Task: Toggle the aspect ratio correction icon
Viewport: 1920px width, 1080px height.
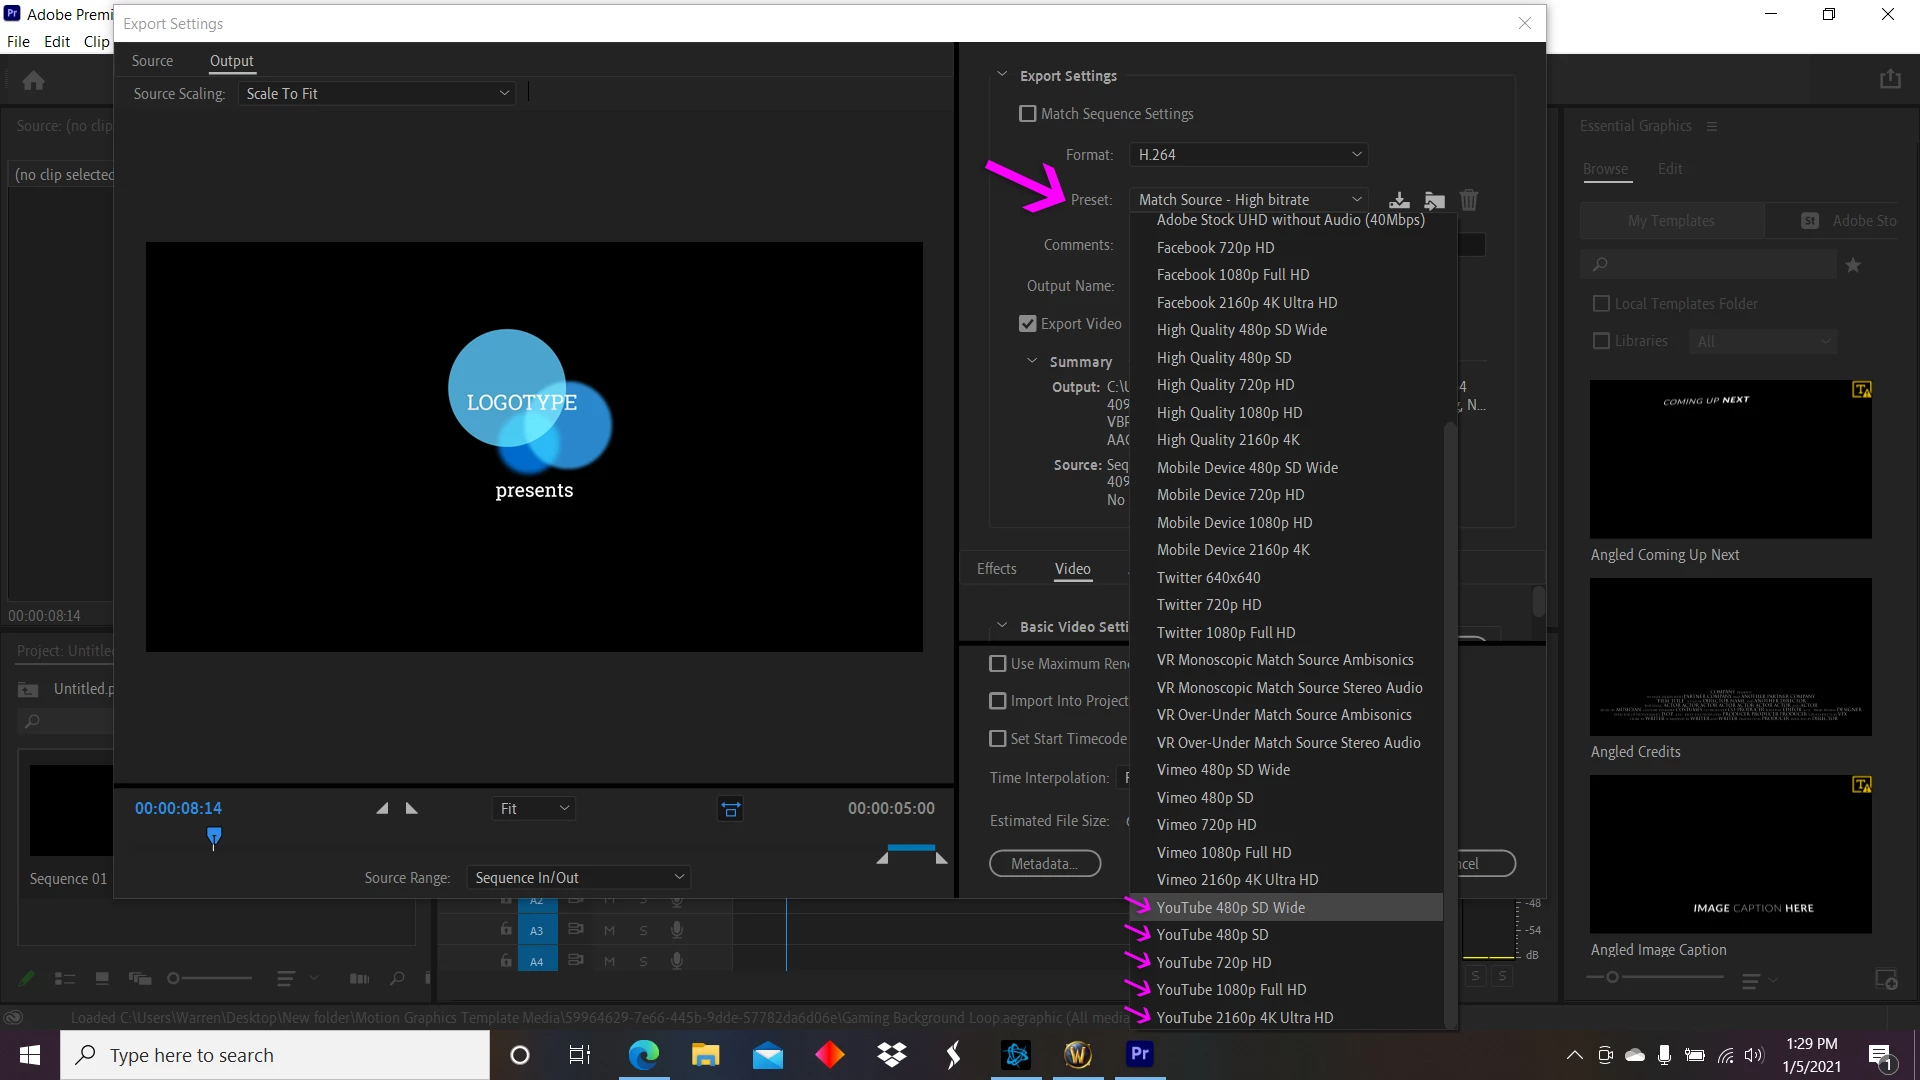Action: [x=731, y=809]
